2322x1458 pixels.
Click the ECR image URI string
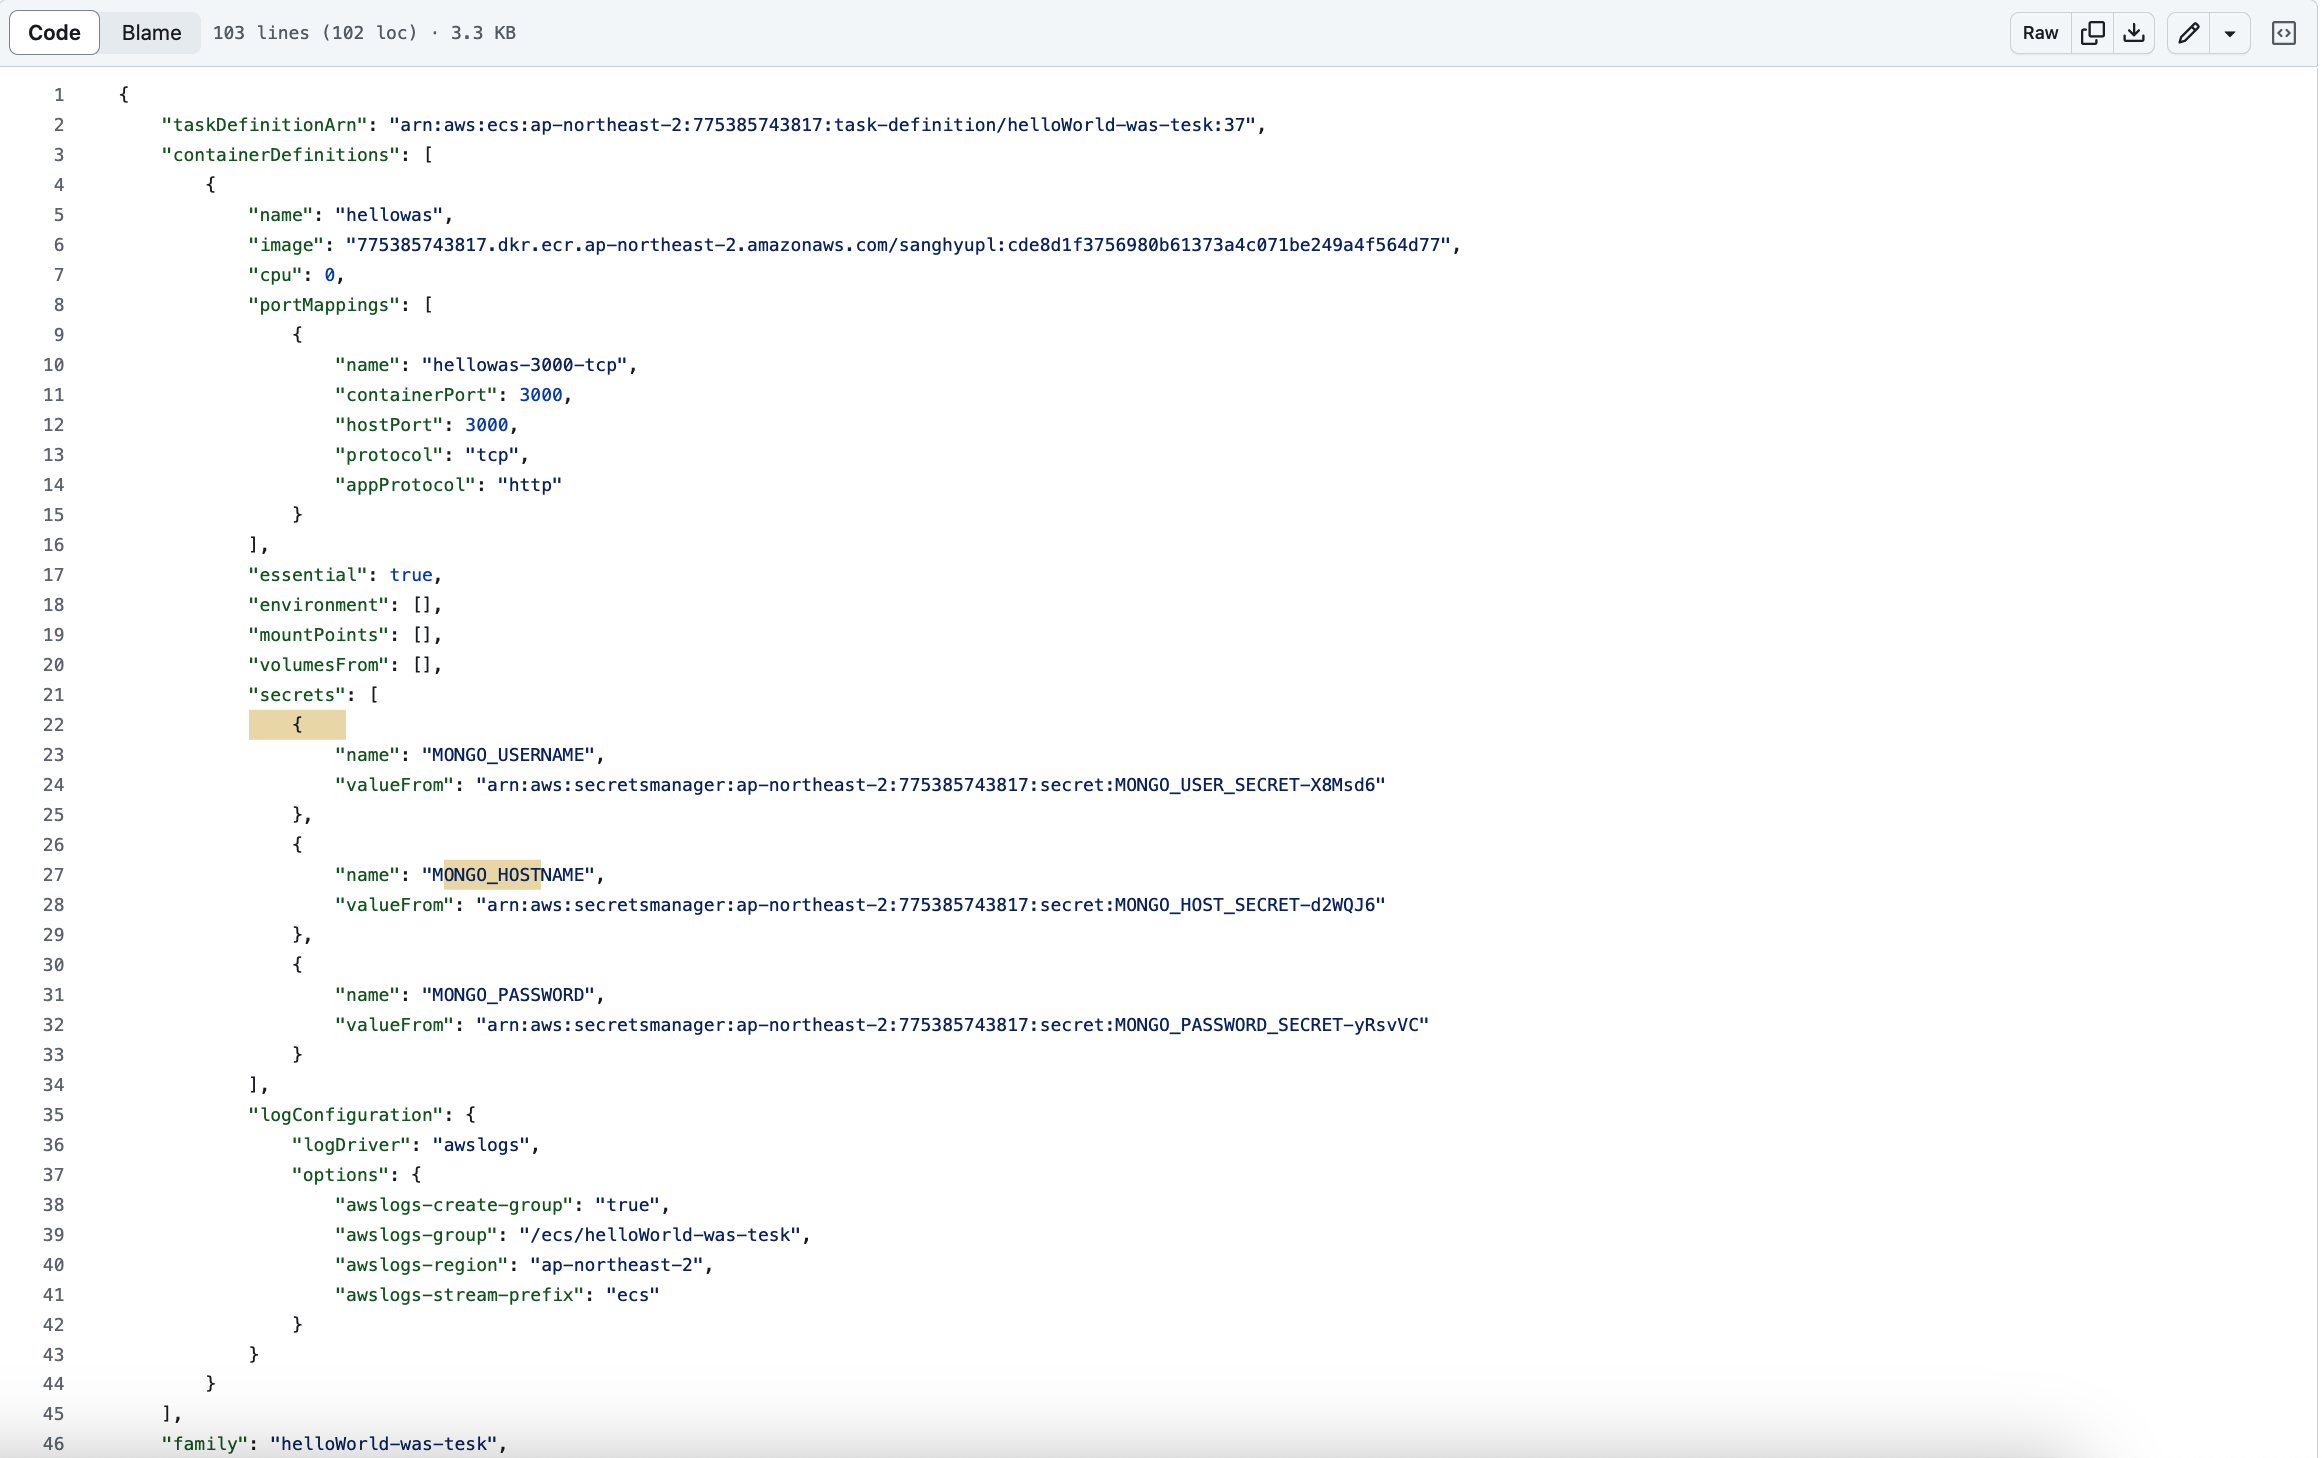point(898,245)
